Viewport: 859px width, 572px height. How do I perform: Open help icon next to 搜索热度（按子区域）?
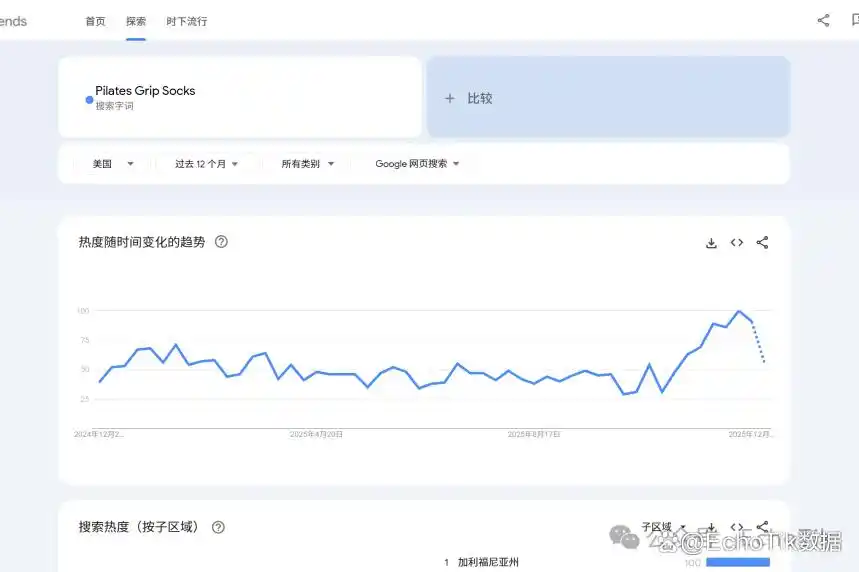pos(218,527)
